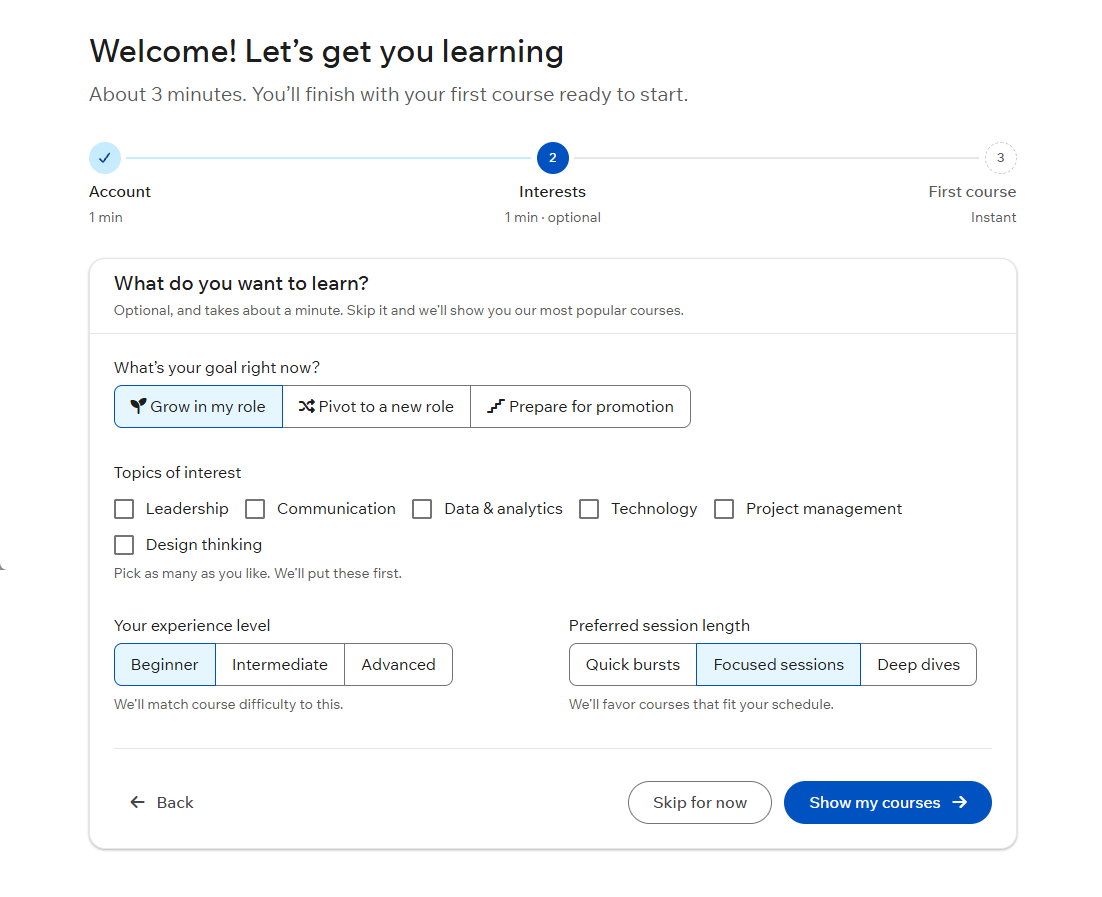Click the stairs icon on Prepare for promotion
The image size is (1102, 897).
tap(496, 406)
